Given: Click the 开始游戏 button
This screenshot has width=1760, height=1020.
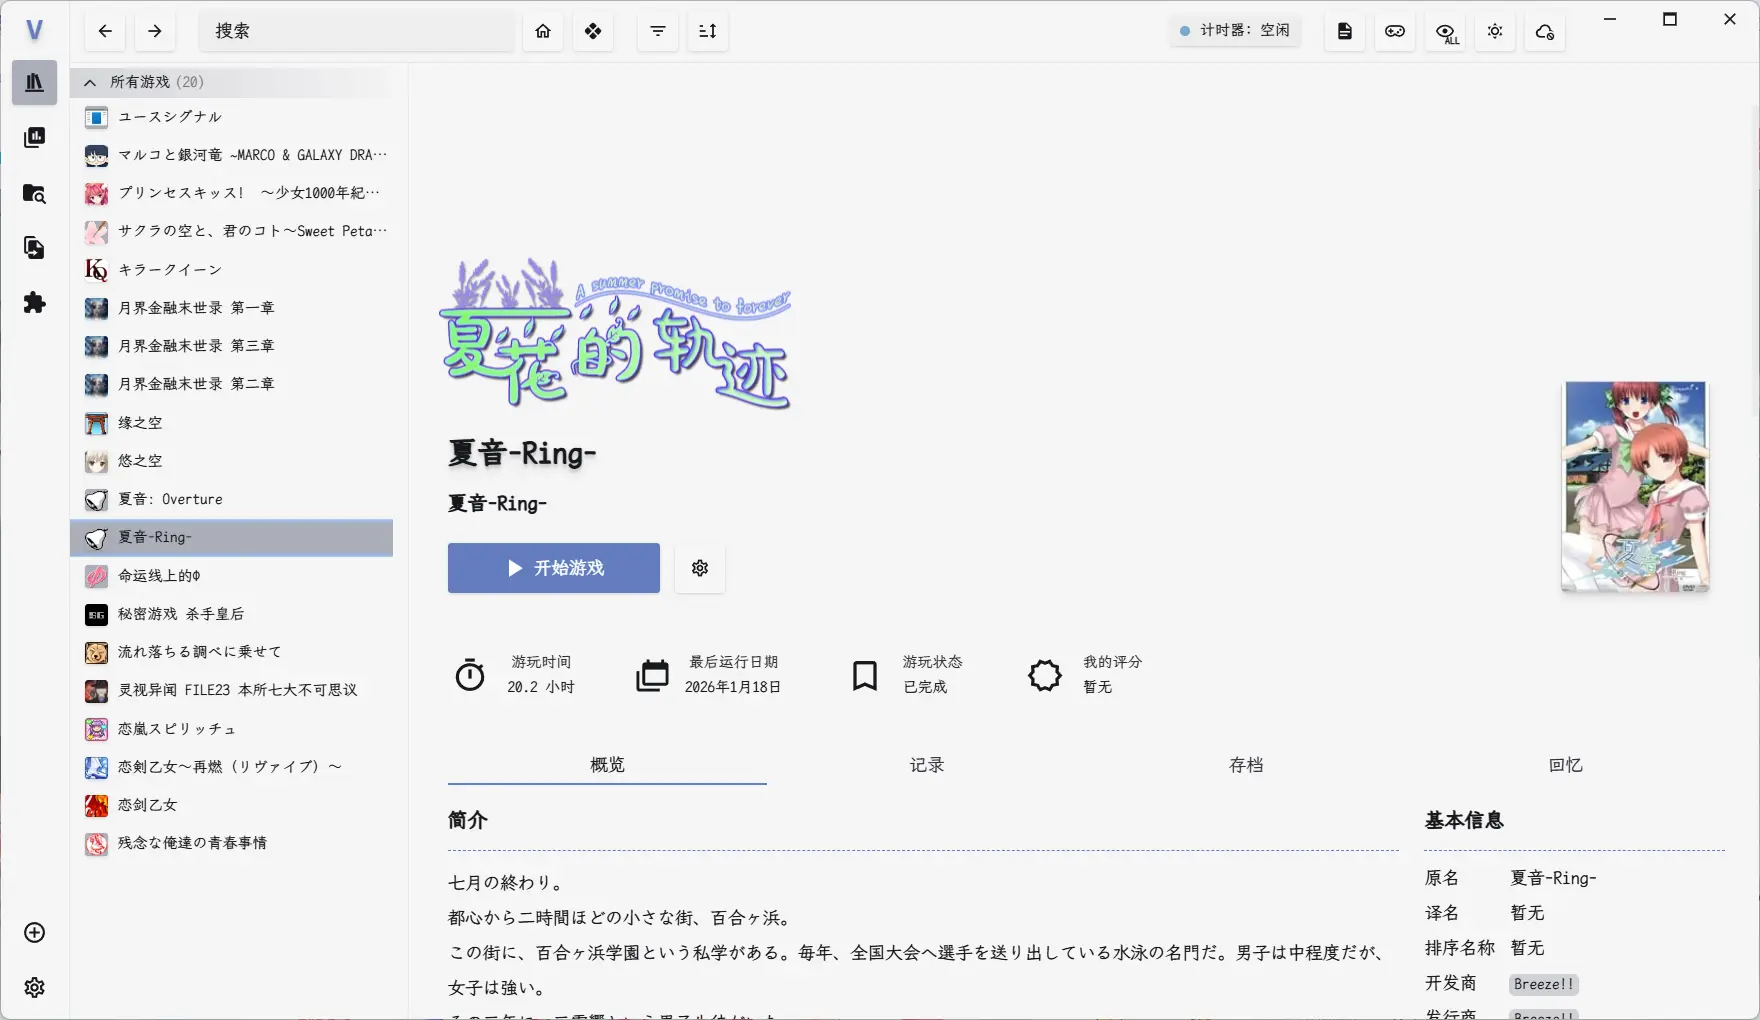Looking at the screenshot, I should [554, 568].
